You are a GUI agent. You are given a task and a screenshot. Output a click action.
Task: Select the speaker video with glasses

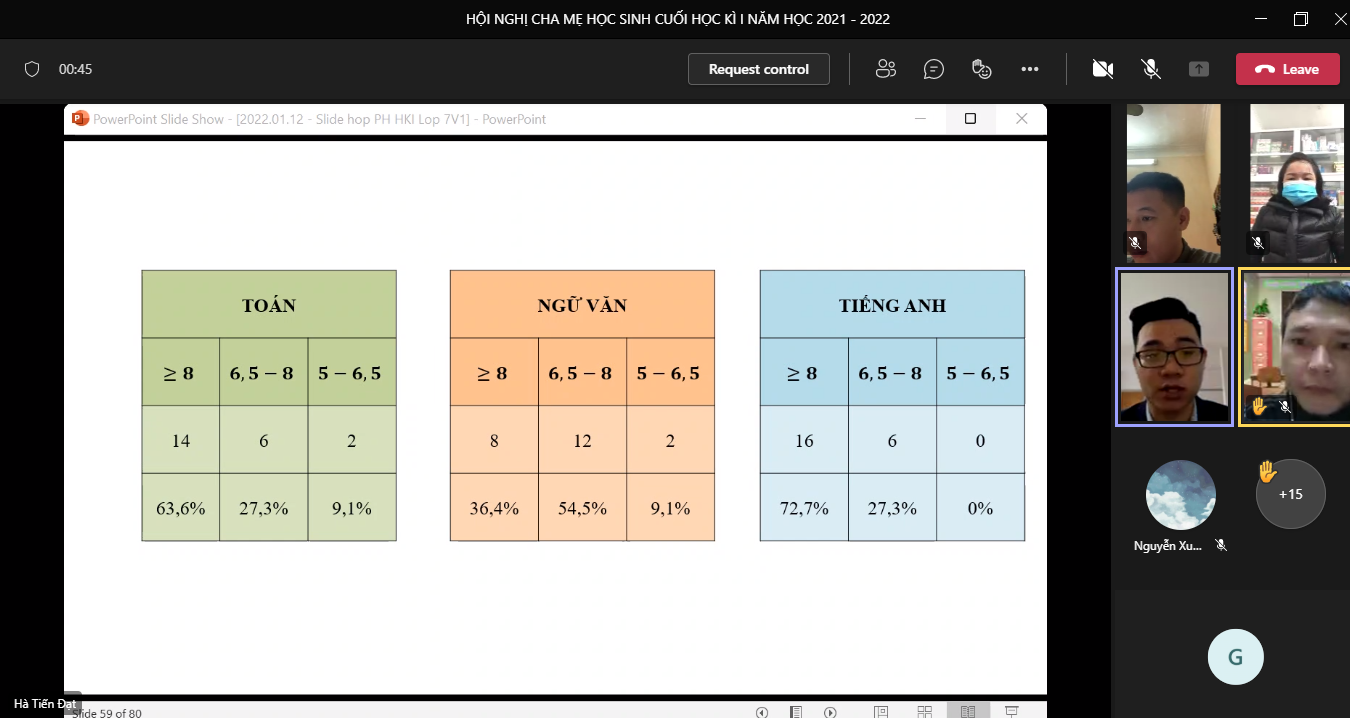point(1174,347)
